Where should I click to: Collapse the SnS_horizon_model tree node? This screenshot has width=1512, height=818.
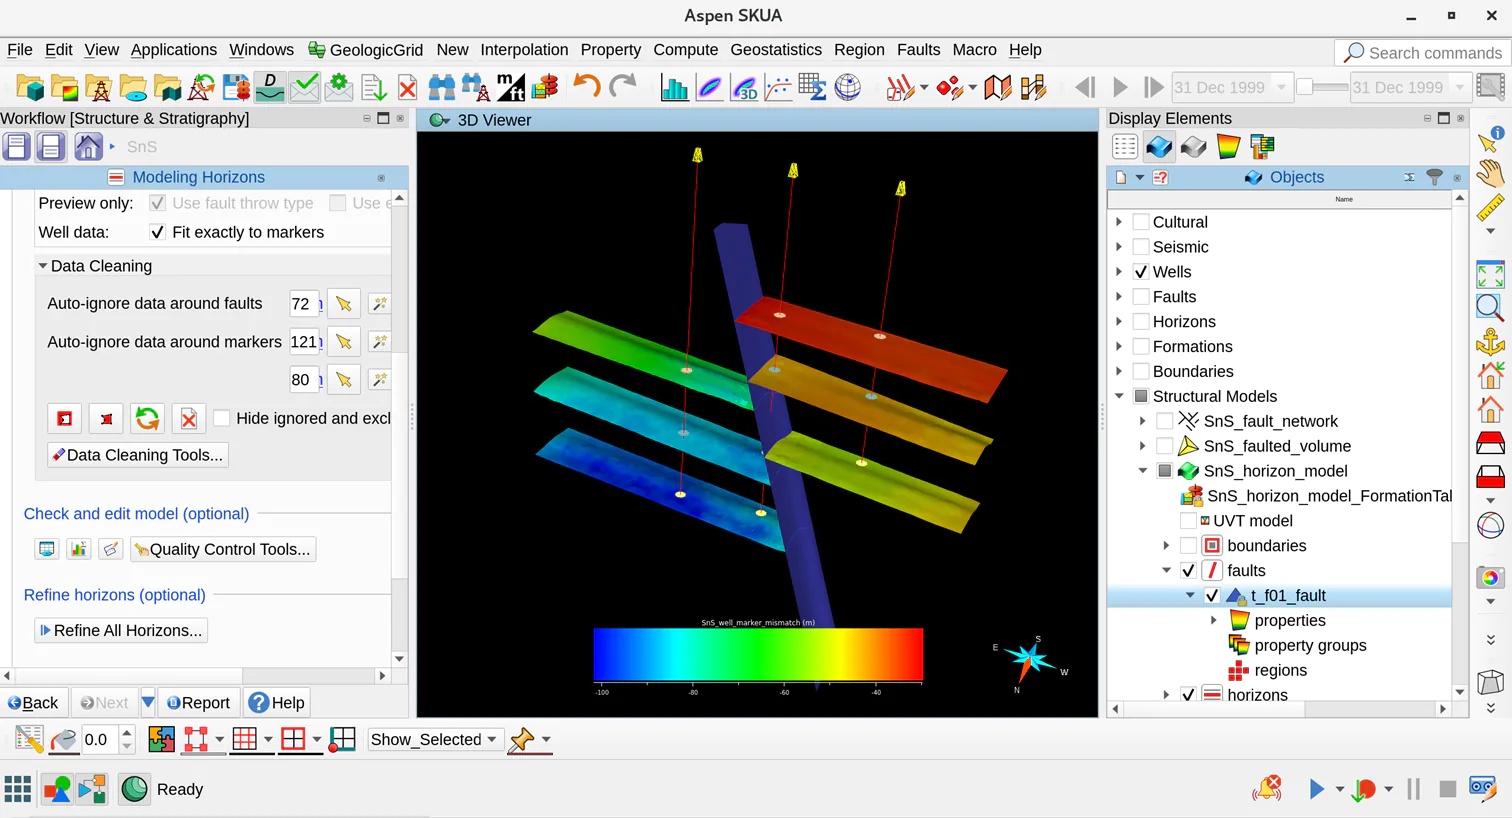coord(1143,471)
